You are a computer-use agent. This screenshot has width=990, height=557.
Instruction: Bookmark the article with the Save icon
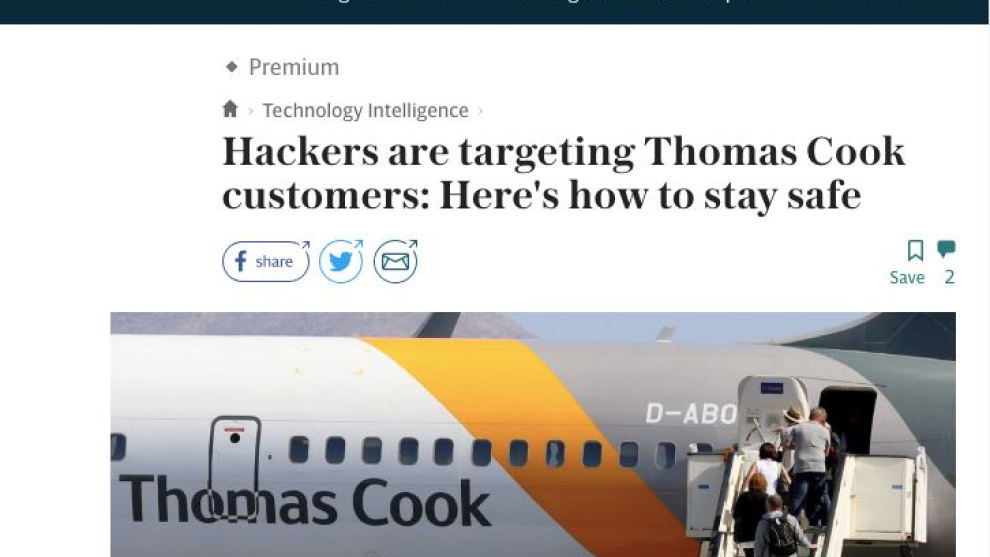(915, 250)
